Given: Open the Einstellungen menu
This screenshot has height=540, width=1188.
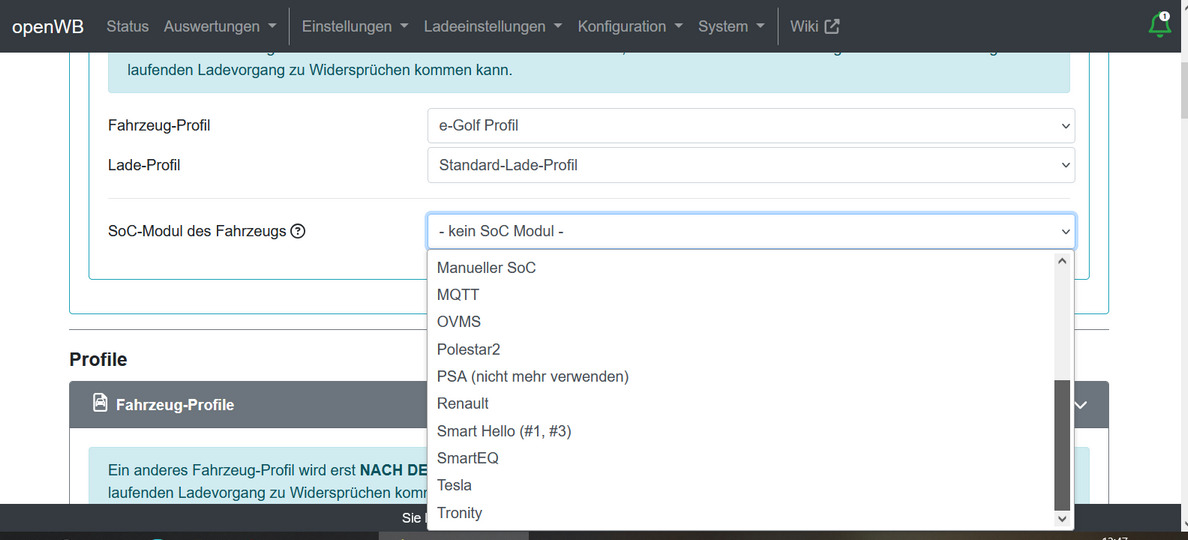Looking at the screenshot, I should [x=355, y=27].
